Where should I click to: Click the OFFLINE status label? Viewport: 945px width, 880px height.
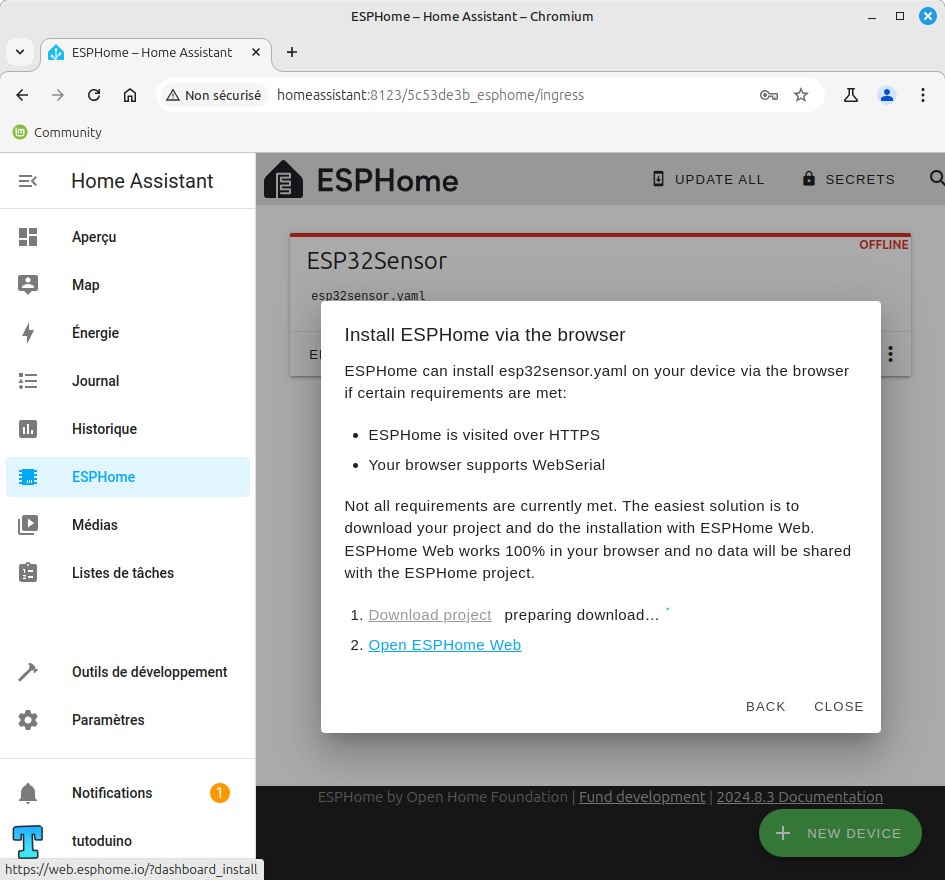(884, 245)
